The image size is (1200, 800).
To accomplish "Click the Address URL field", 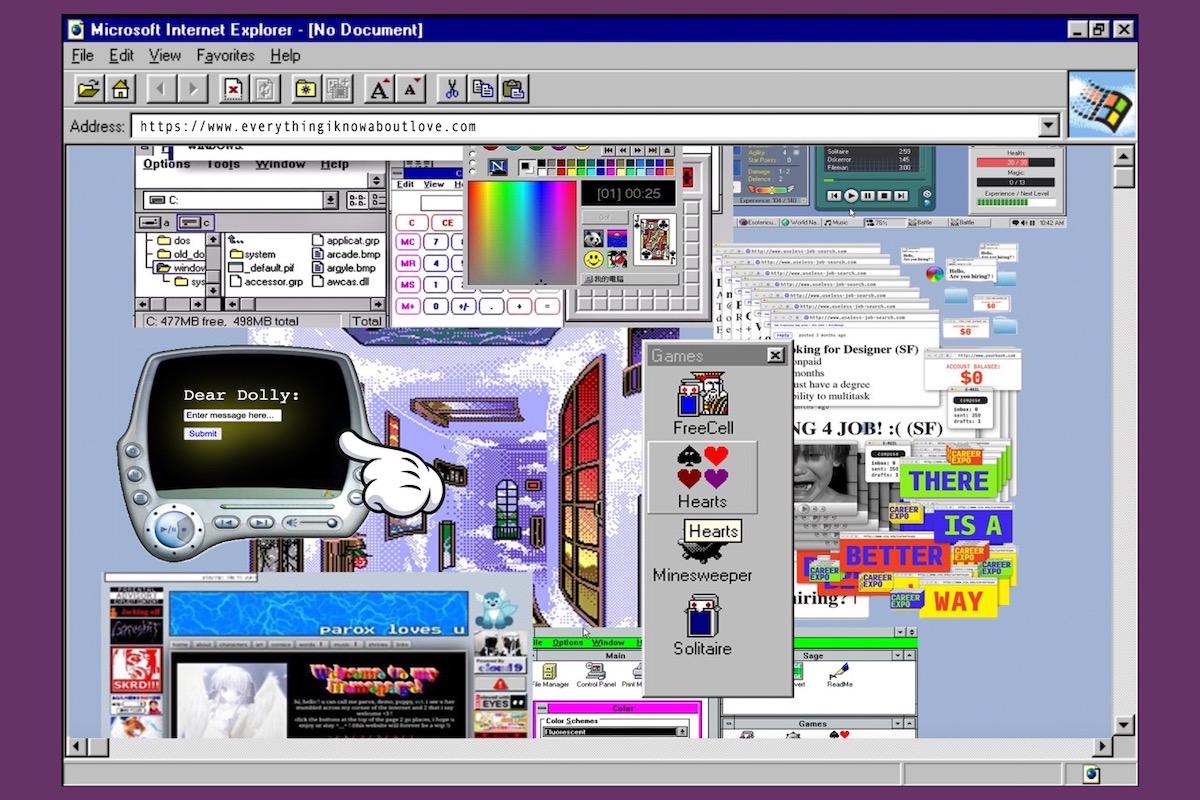I will coord(584,126).
